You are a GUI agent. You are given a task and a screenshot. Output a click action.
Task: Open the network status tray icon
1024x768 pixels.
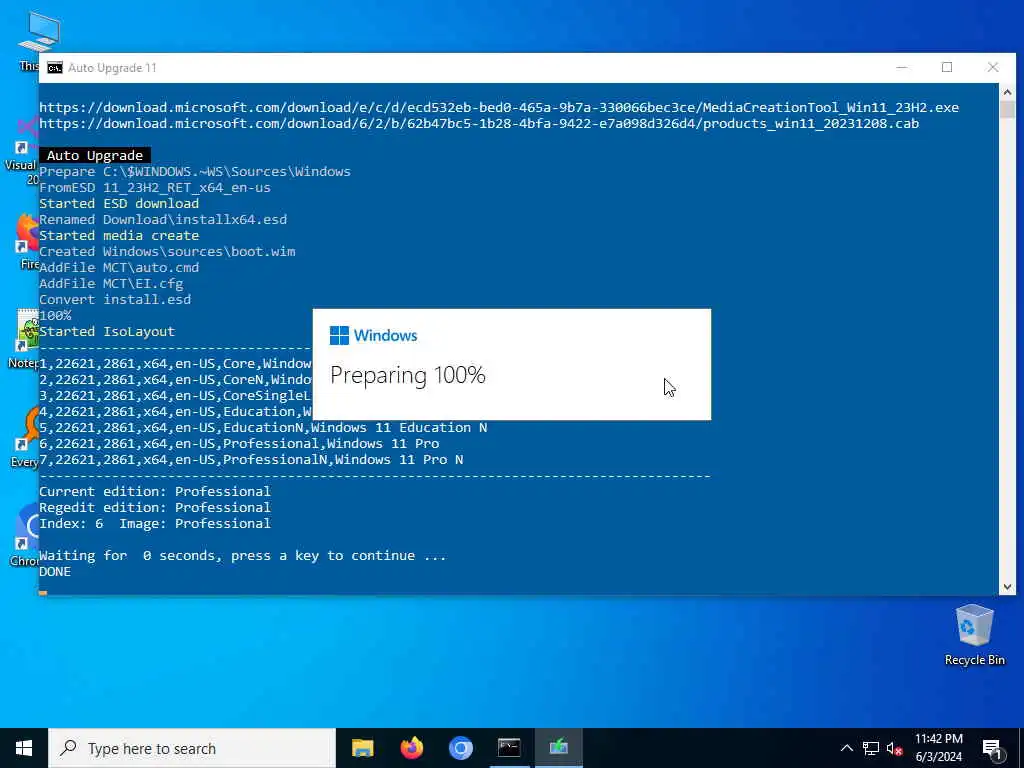coord(871,748)
